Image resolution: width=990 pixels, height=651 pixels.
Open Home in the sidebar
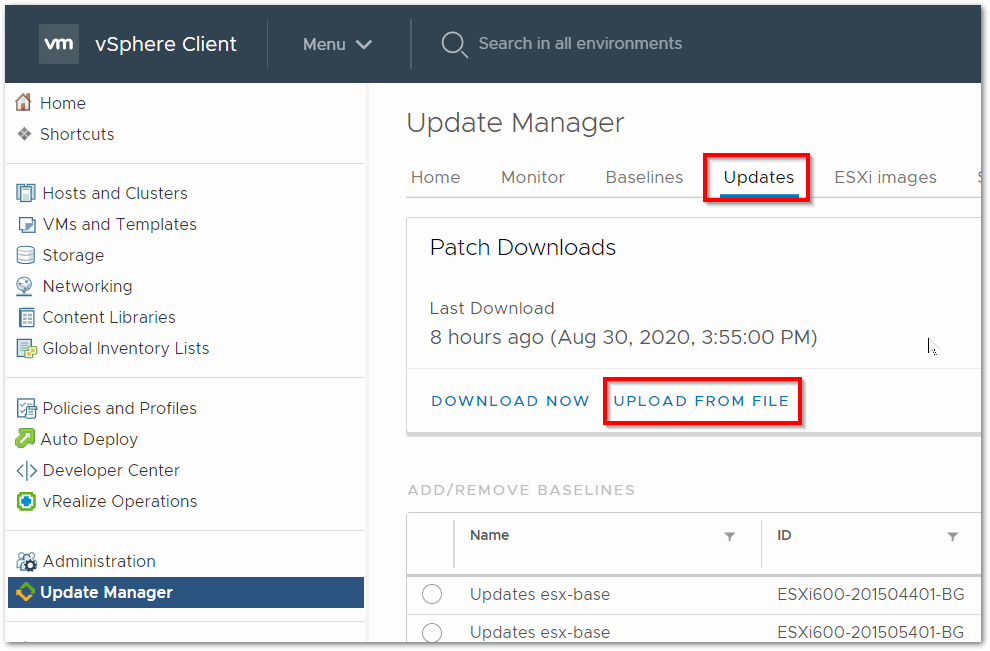tap(63, 103)
